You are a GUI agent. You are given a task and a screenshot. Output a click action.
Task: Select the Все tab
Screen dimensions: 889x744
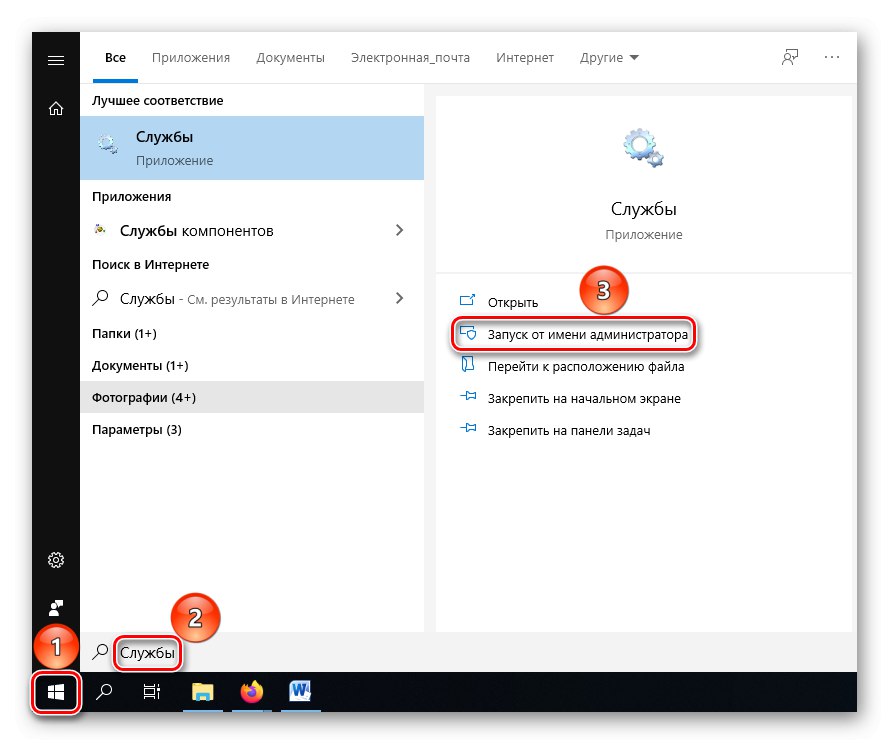pos(115,58)
